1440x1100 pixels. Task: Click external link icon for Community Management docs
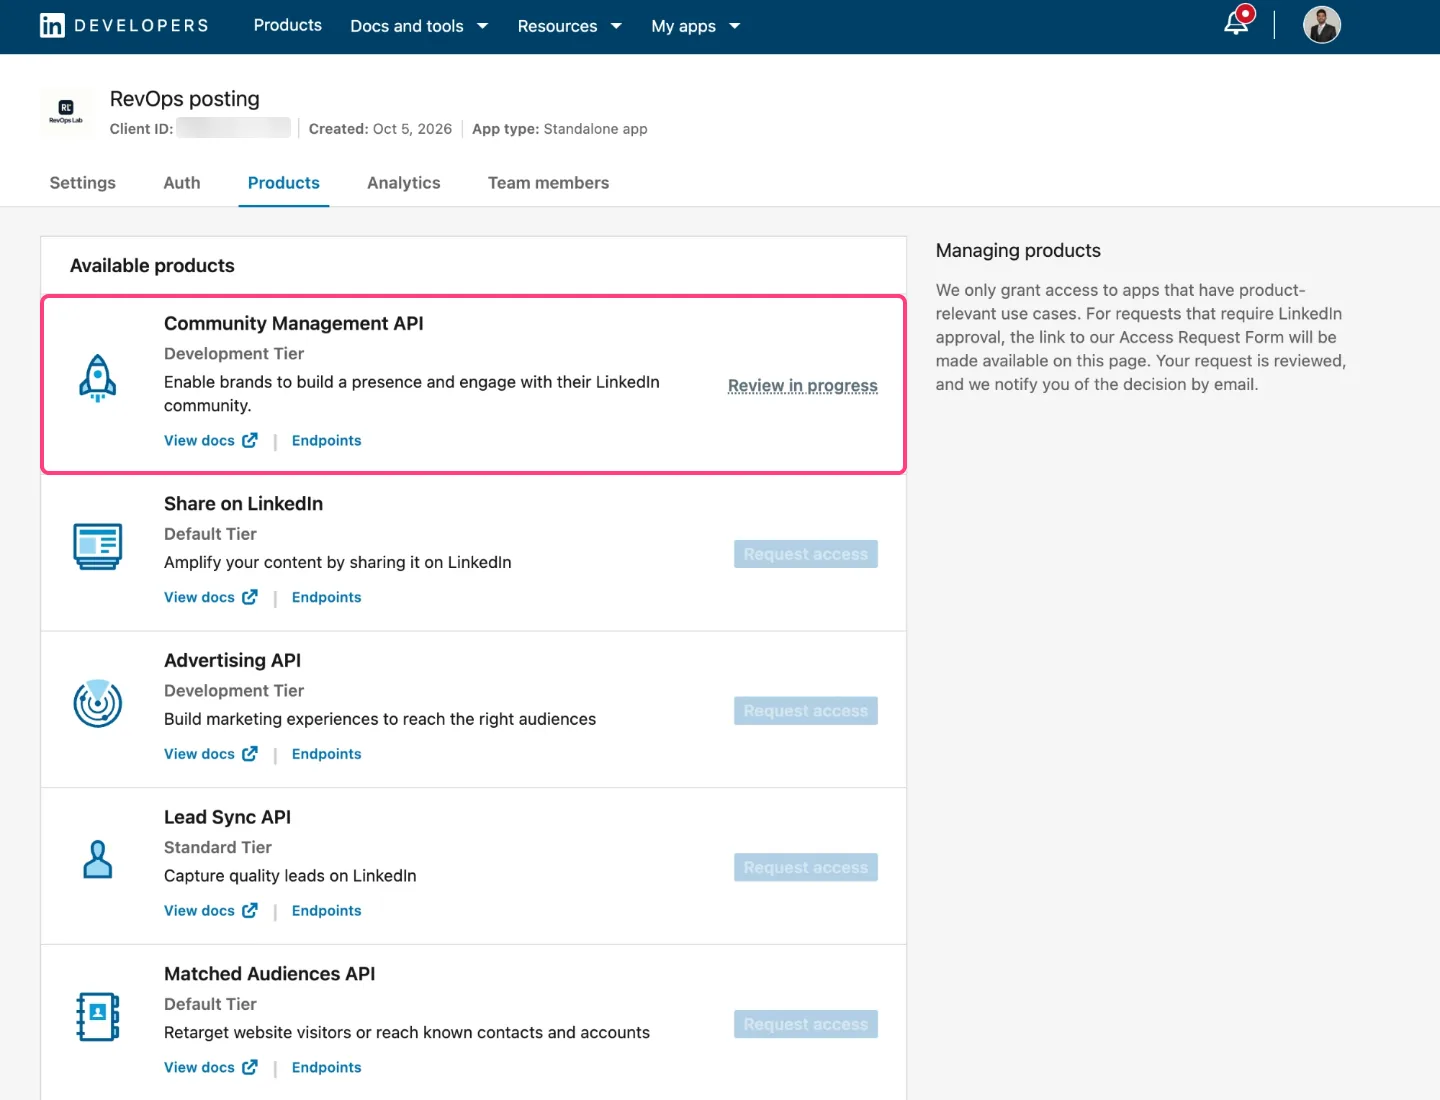coord(250,440)
